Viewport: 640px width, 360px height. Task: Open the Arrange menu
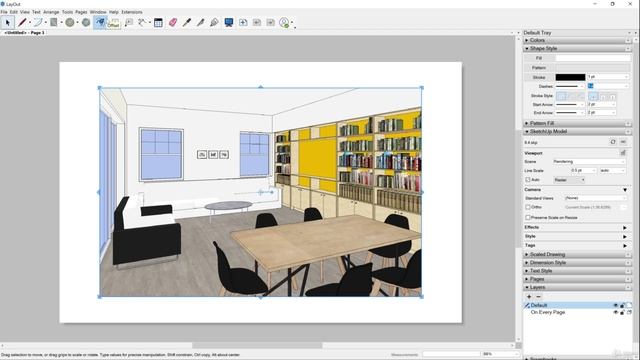pyautogui.click(x=51, y=12)
